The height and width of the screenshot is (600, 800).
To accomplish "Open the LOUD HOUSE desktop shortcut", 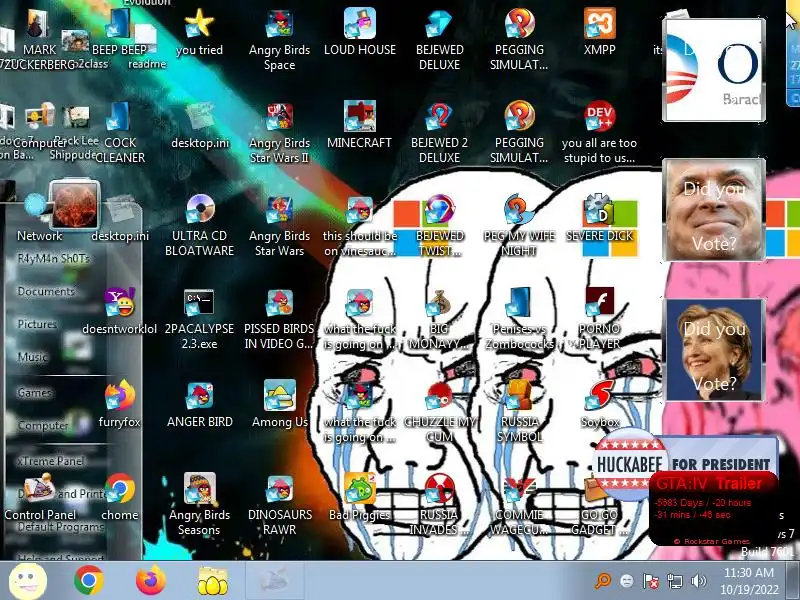I will pos(360,23).
